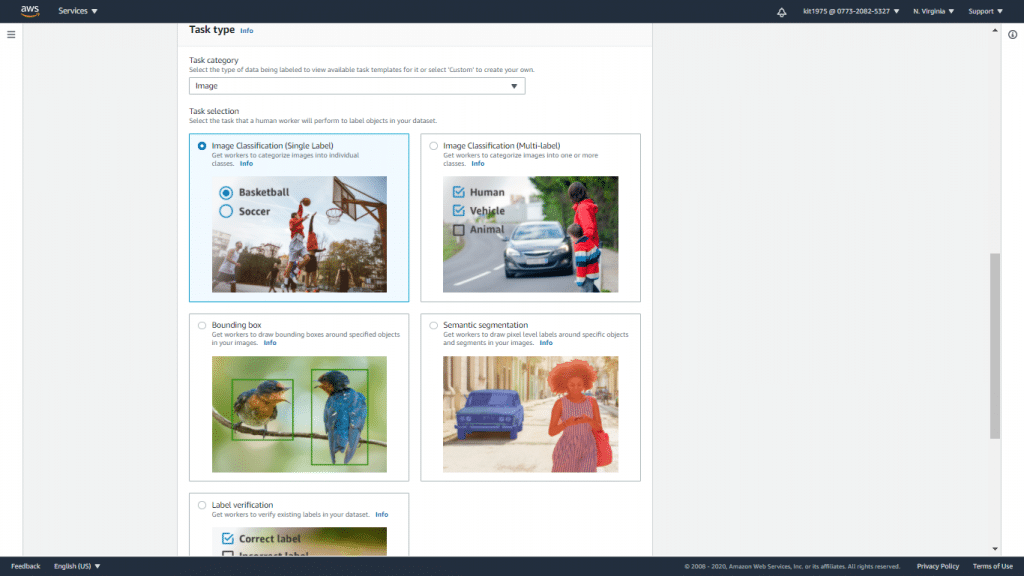Viewport: 1024px width, 576px height.
Task: Click the scroll up arrow
Action: pyautogui.click(x=995, y=30)
